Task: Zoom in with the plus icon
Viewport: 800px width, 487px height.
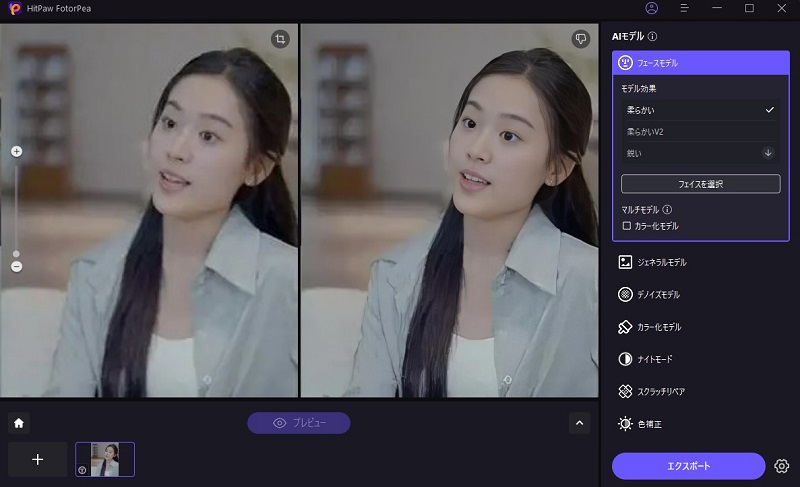Action: pyautogui.click(x=16, y=151)
